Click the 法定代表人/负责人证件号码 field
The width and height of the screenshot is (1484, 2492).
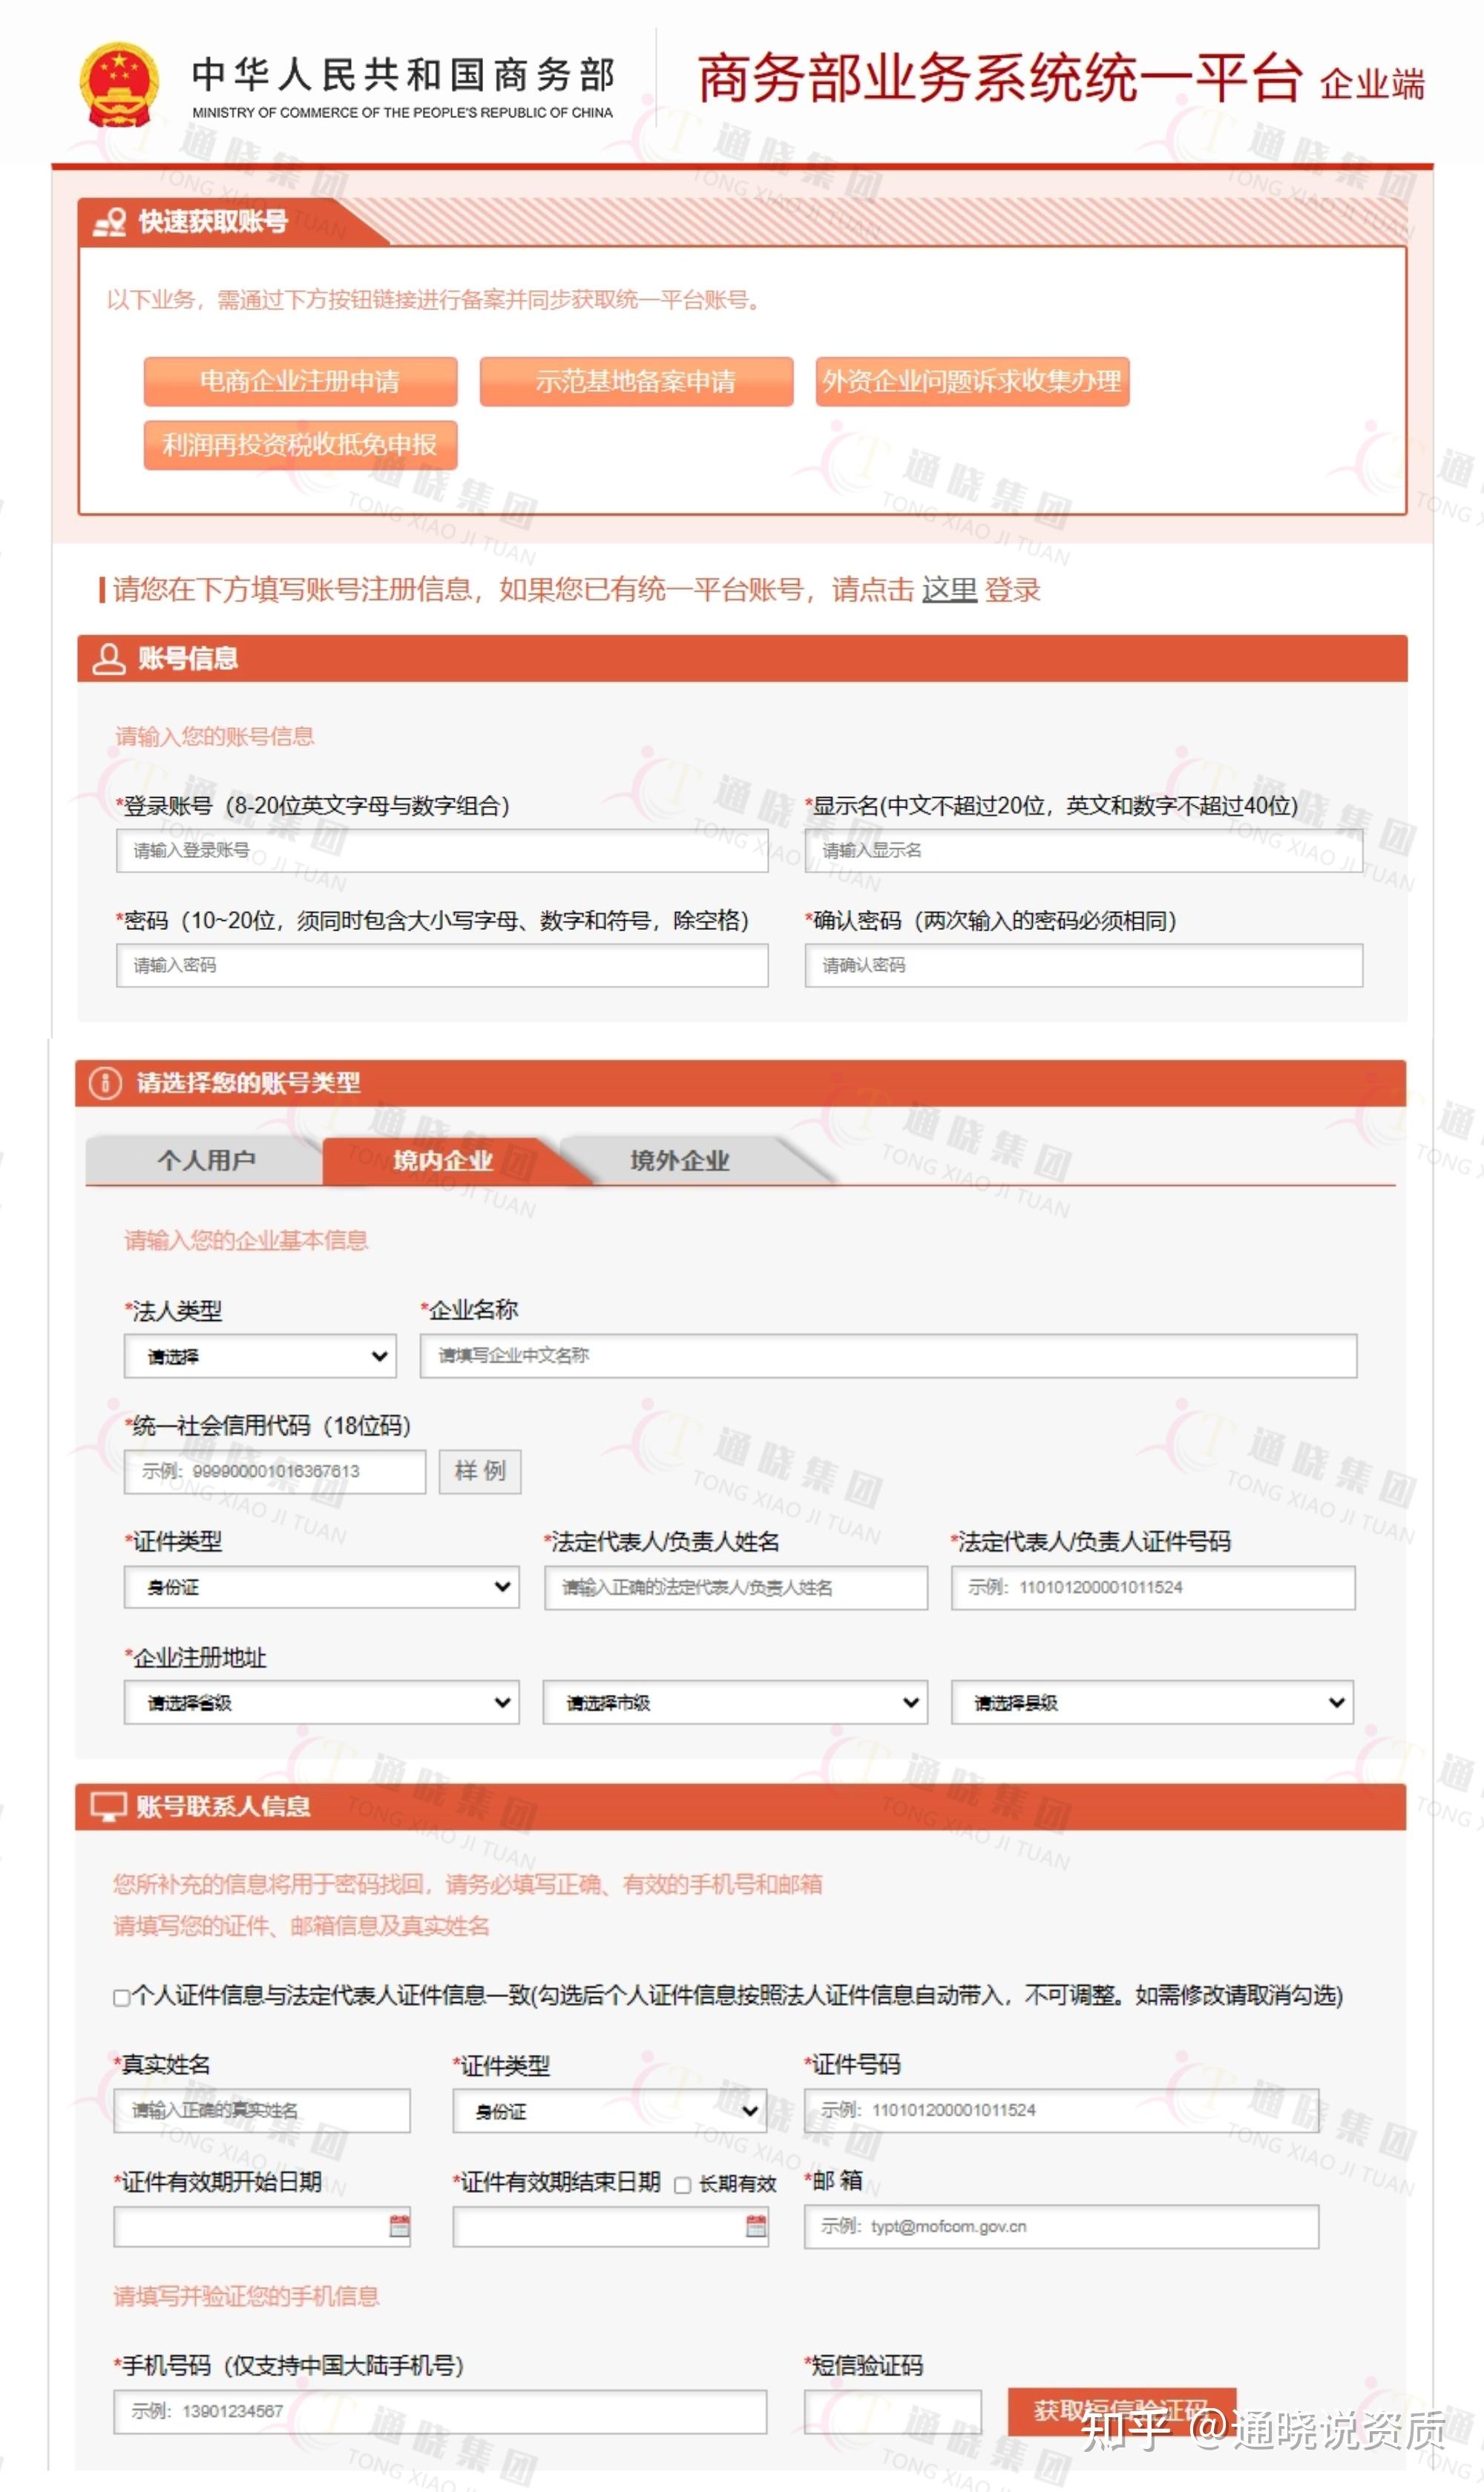coord(1153,1587)
